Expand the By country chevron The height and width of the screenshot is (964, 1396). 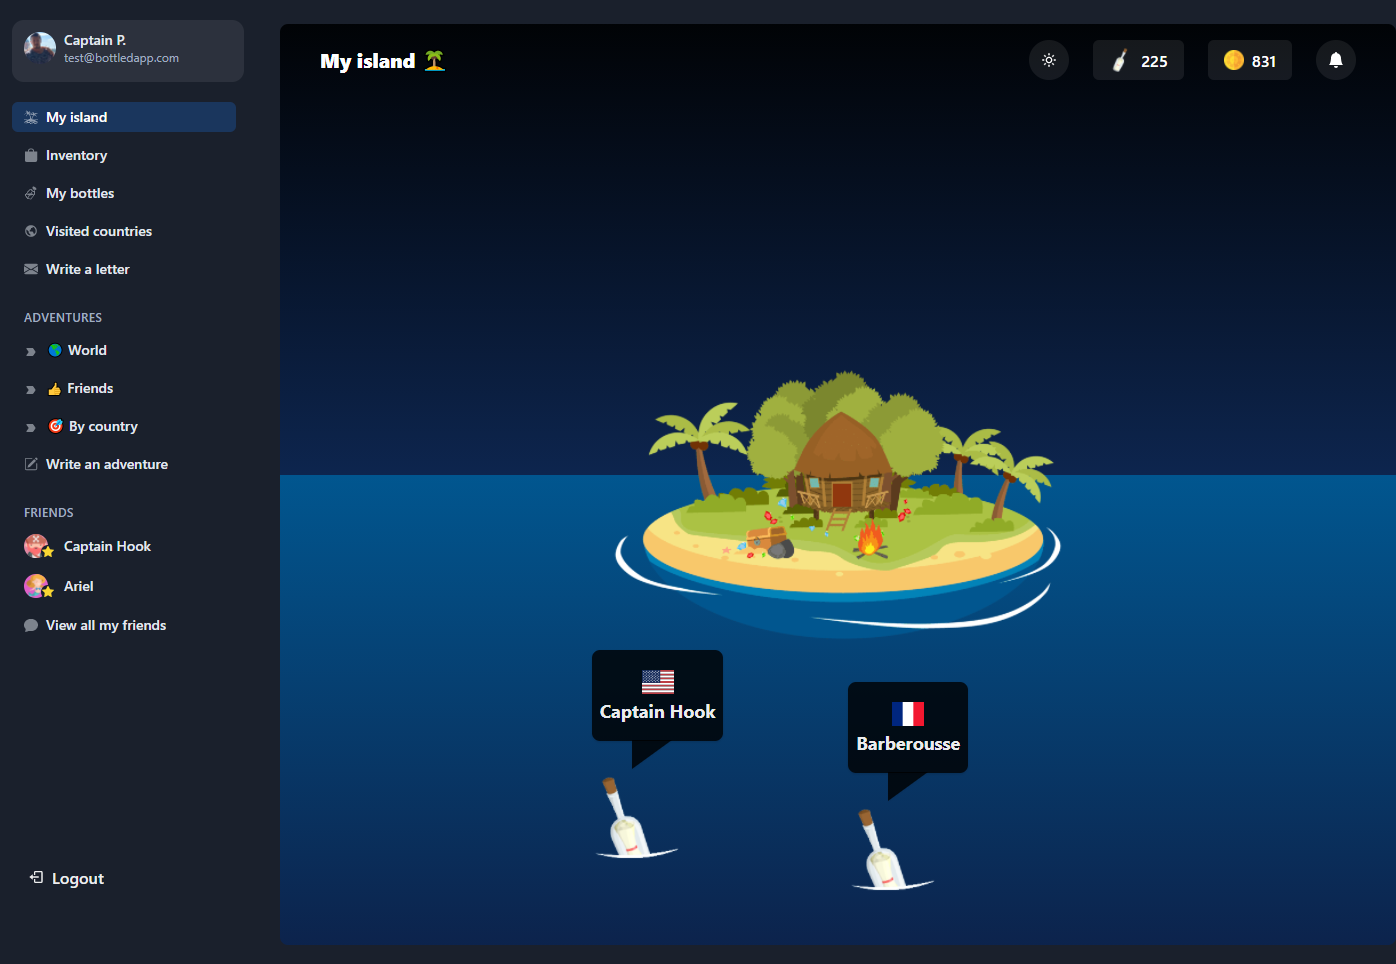pos(31,427)
